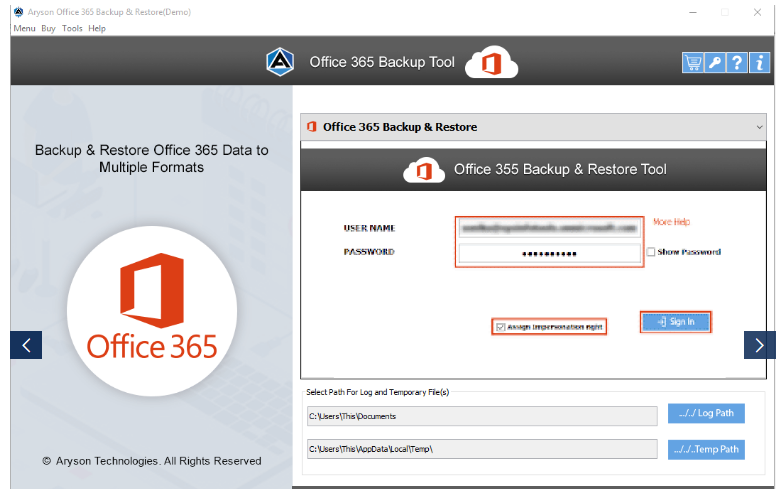778x489 pixels.
Task: Toggle Assign Impersonation Right checkbox
Action: point(500,327)
